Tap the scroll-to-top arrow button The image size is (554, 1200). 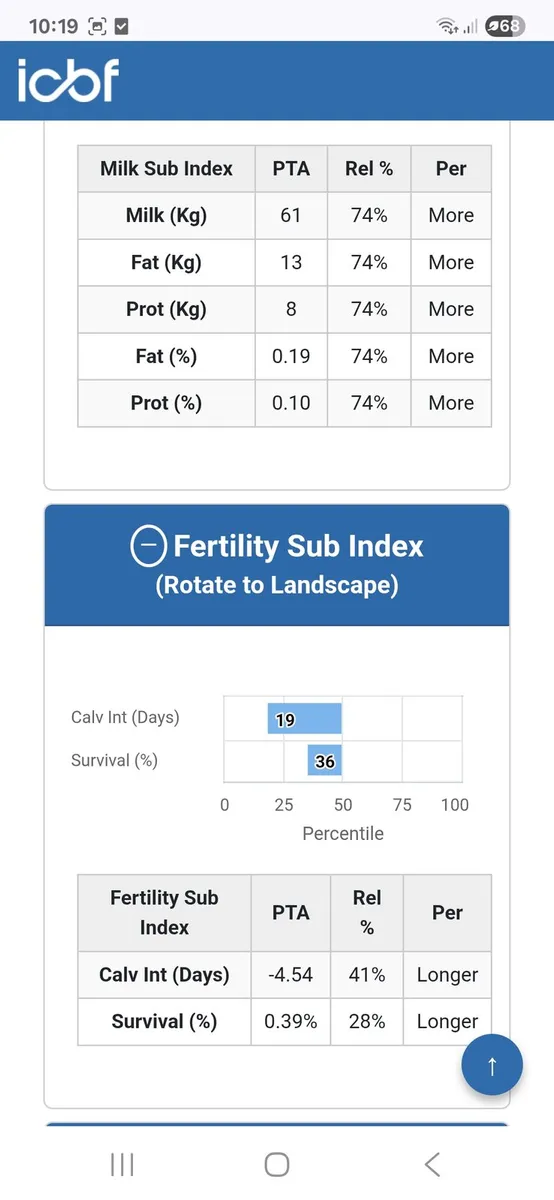[492, 1065]
